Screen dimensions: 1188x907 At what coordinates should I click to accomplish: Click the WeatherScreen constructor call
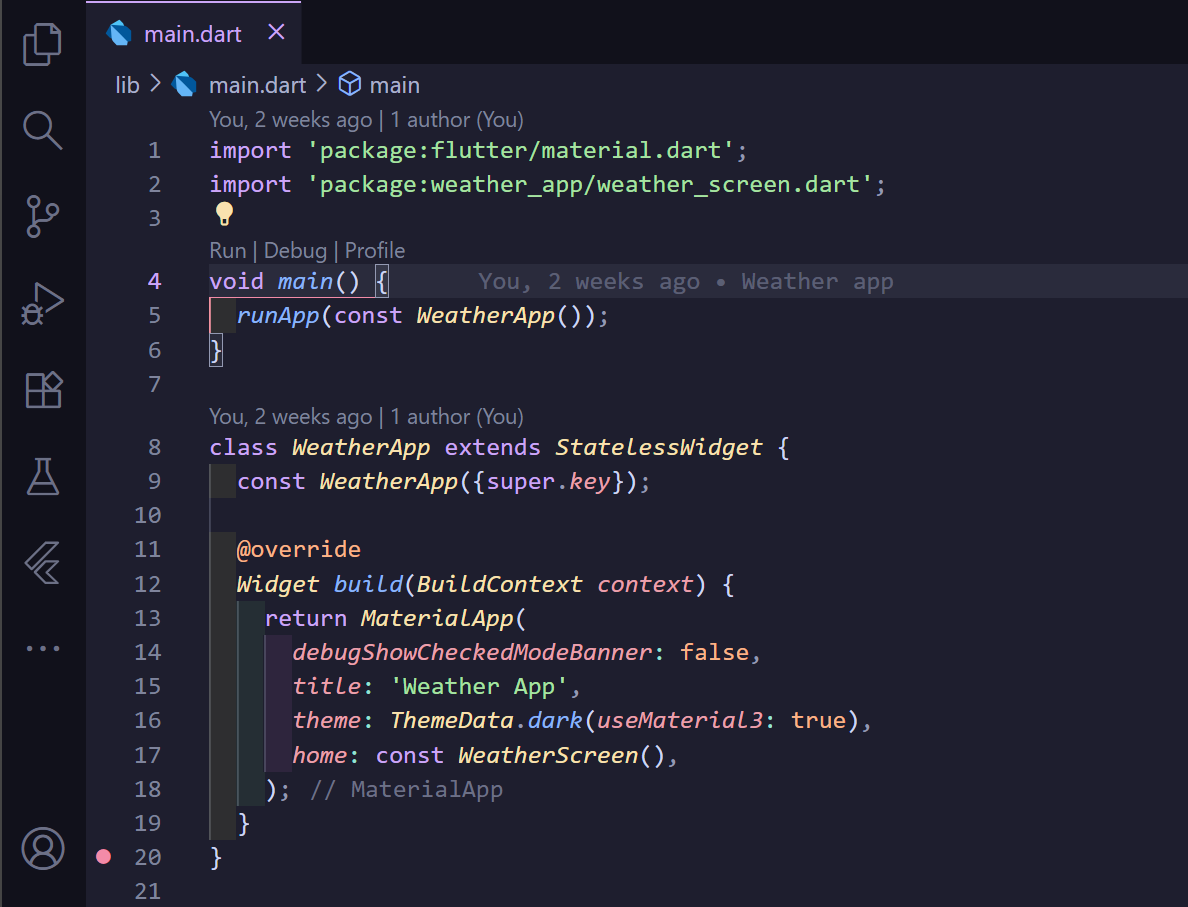coord(561,755)
